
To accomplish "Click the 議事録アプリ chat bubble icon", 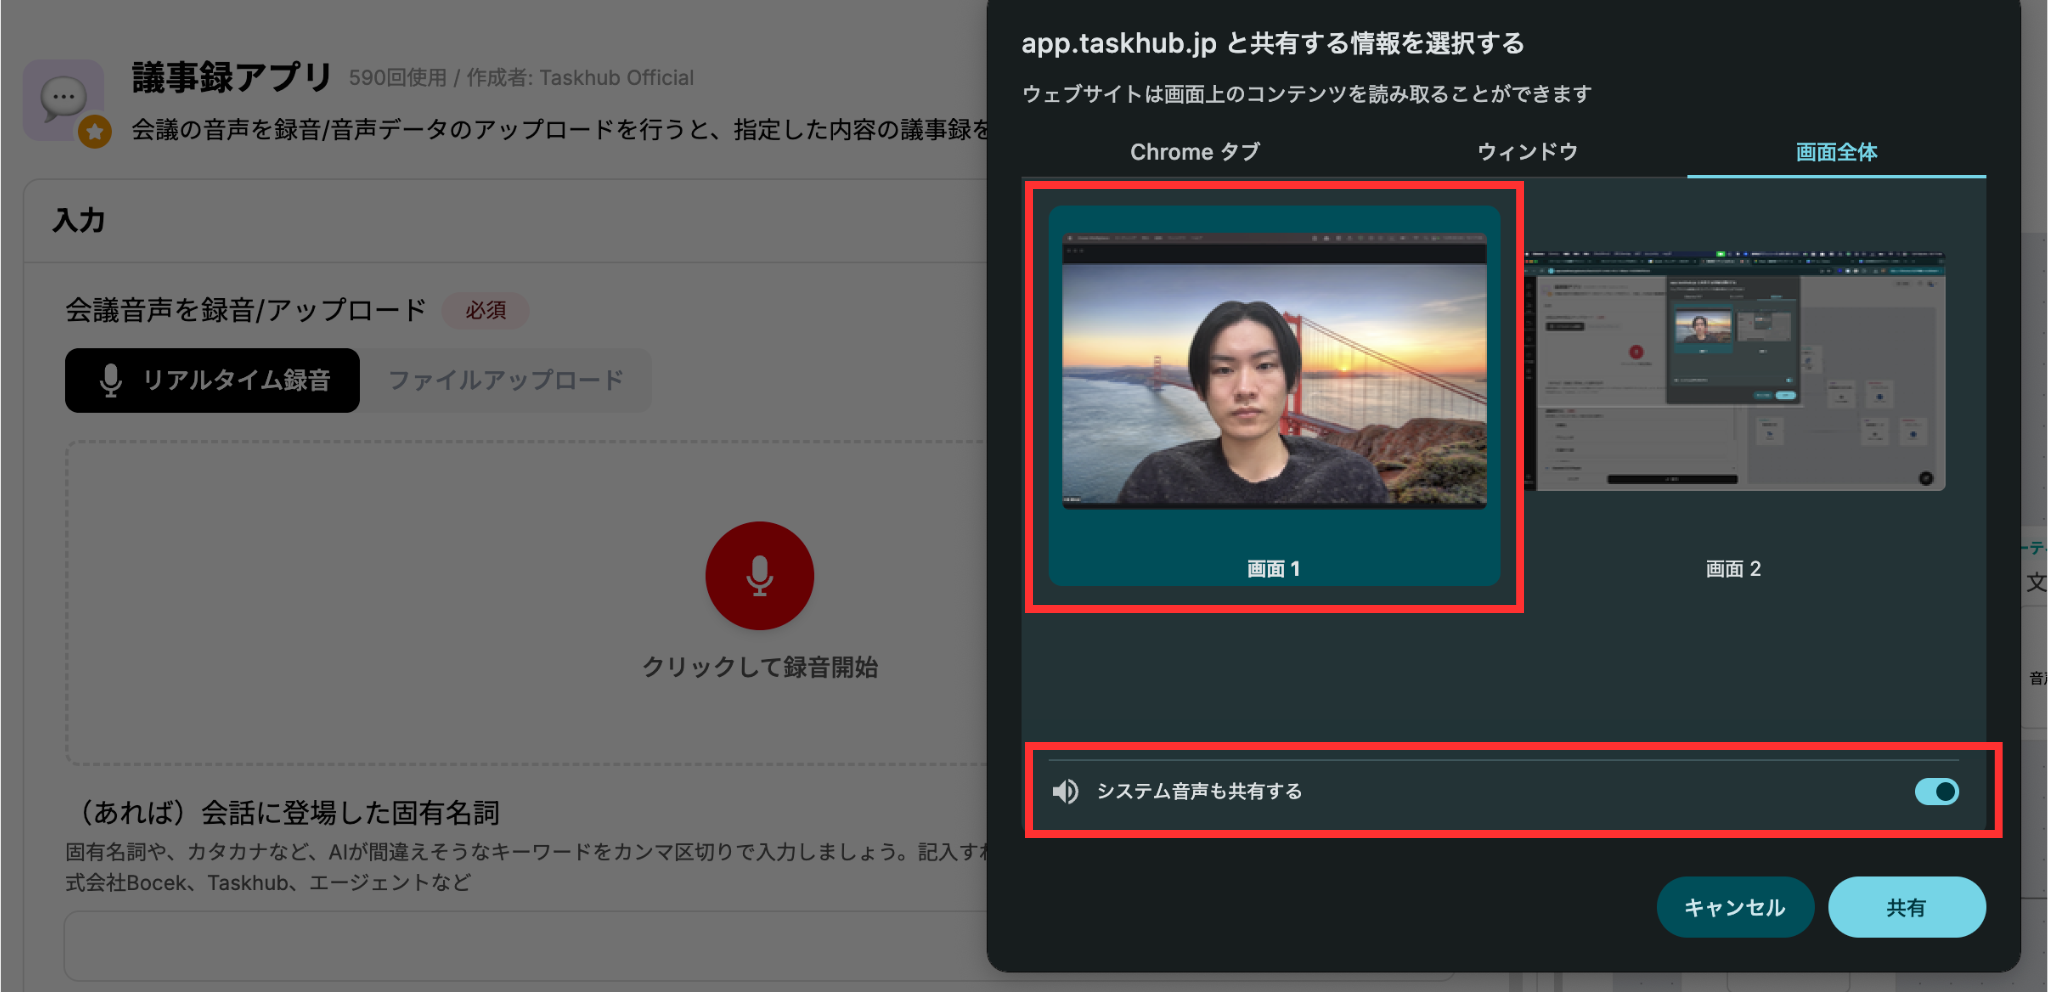I will (62, 98).
